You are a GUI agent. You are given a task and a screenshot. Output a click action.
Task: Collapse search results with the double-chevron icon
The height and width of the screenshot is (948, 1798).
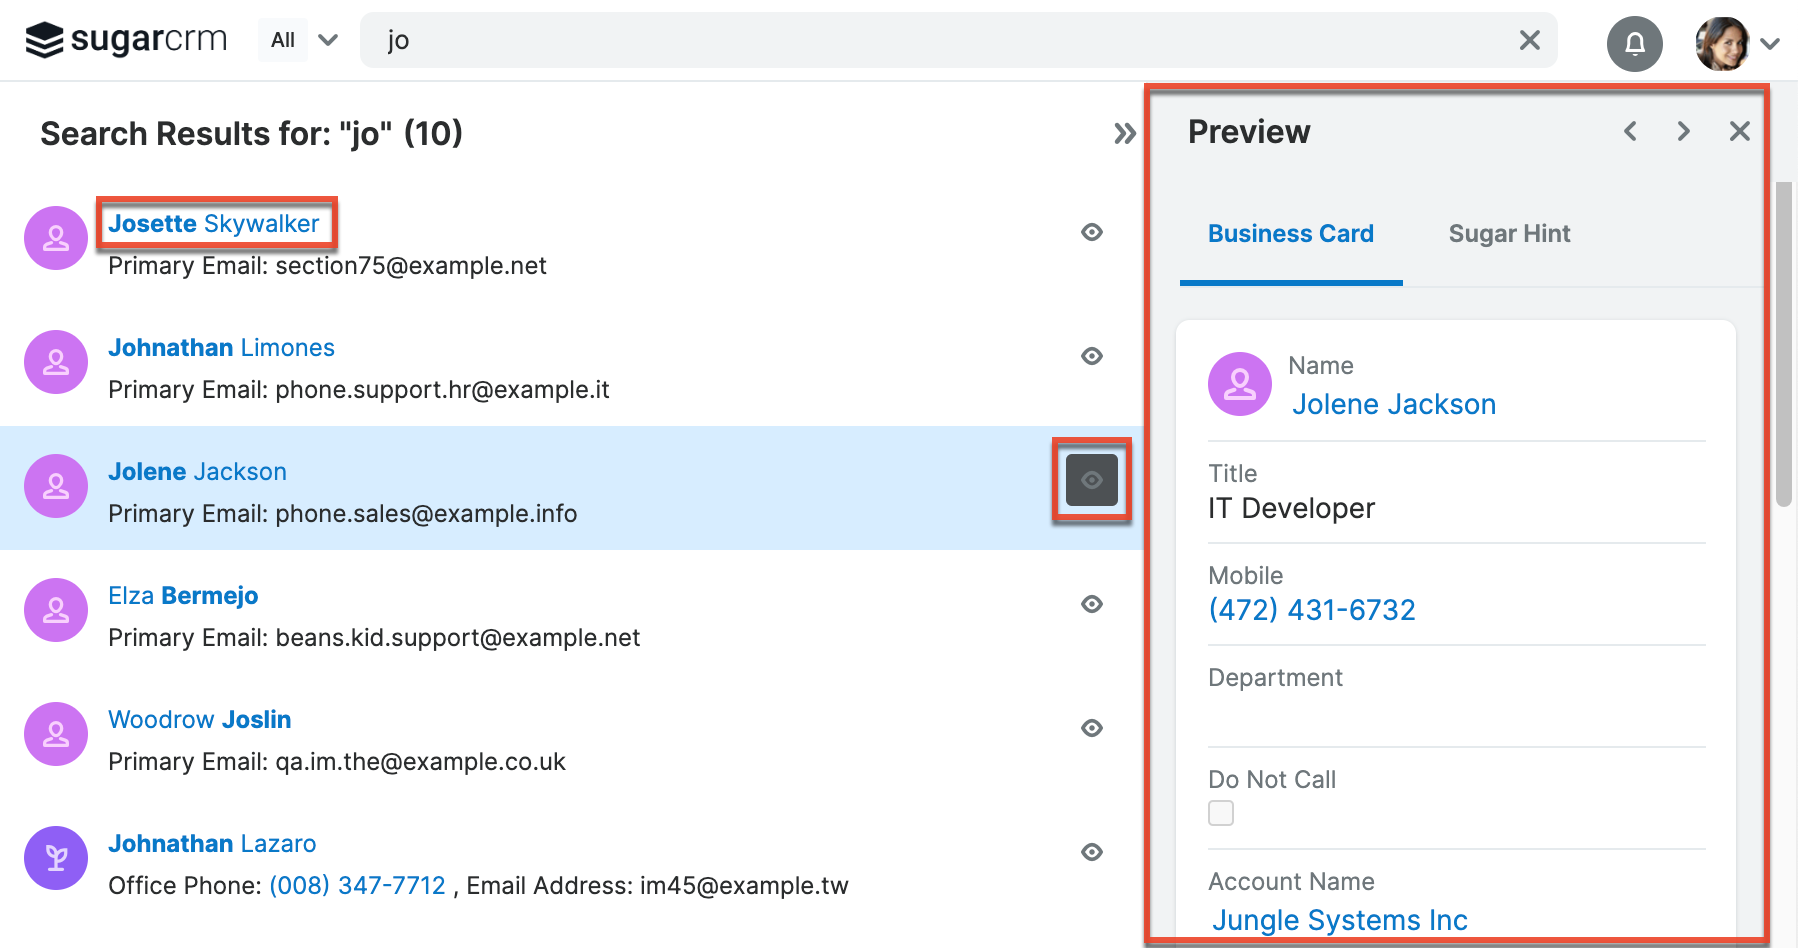(1124, 132)
